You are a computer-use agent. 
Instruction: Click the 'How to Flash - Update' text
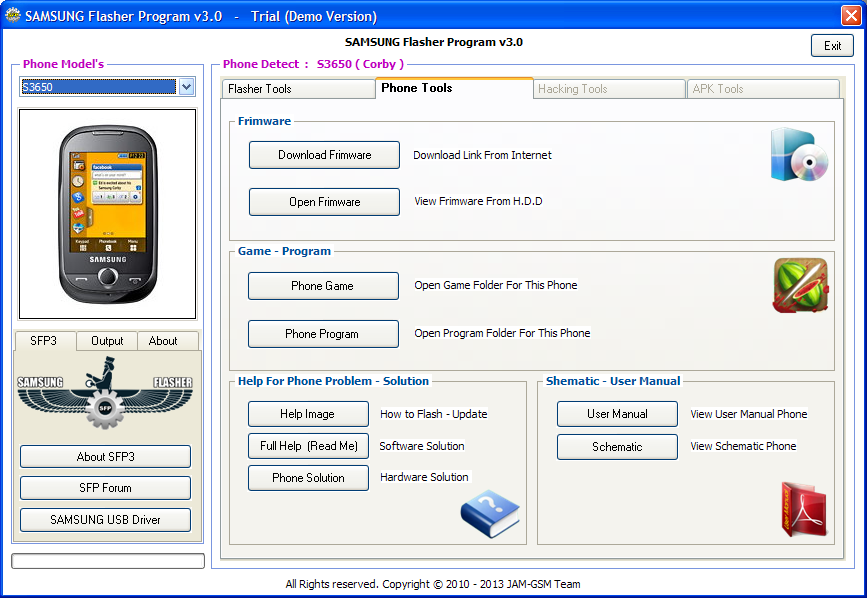tap(434, 414)
